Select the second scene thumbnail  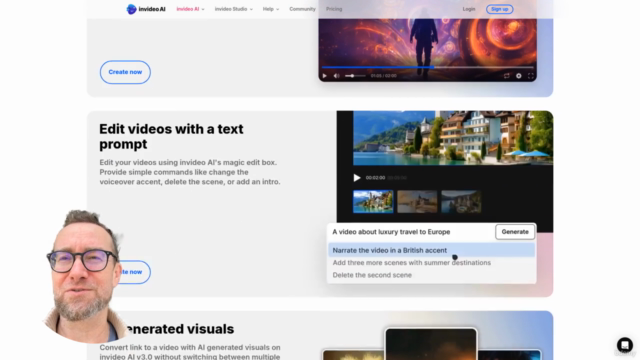(417, 202)
